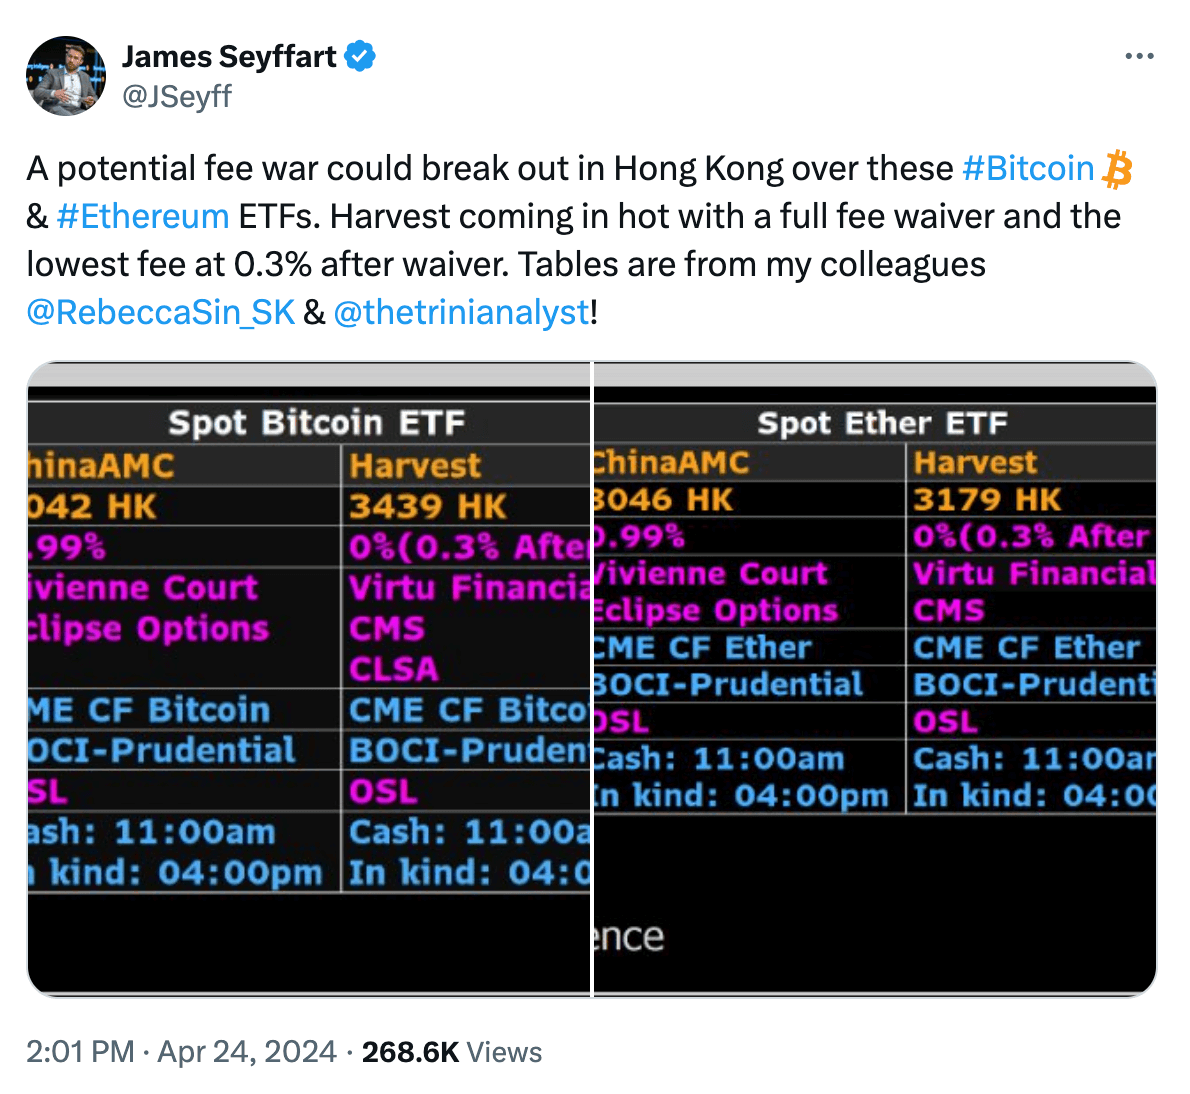Open the #Bitcoin hashtag link
Image resolution: width=1190 pixels, height=1094 pixels.
[1028, 168]
